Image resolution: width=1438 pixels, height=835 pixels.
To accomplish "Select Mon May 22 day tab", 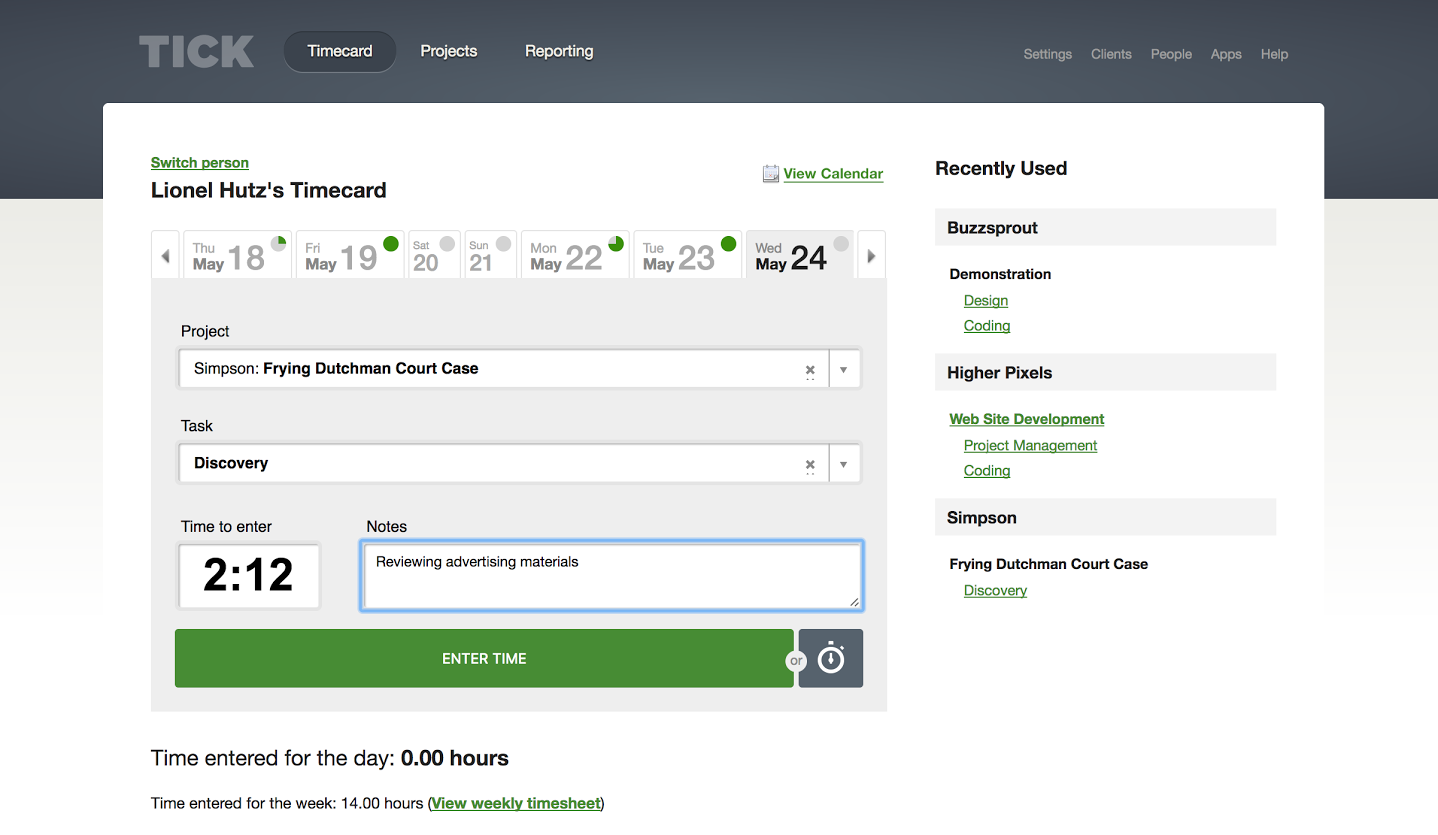I will click(575, 255).
